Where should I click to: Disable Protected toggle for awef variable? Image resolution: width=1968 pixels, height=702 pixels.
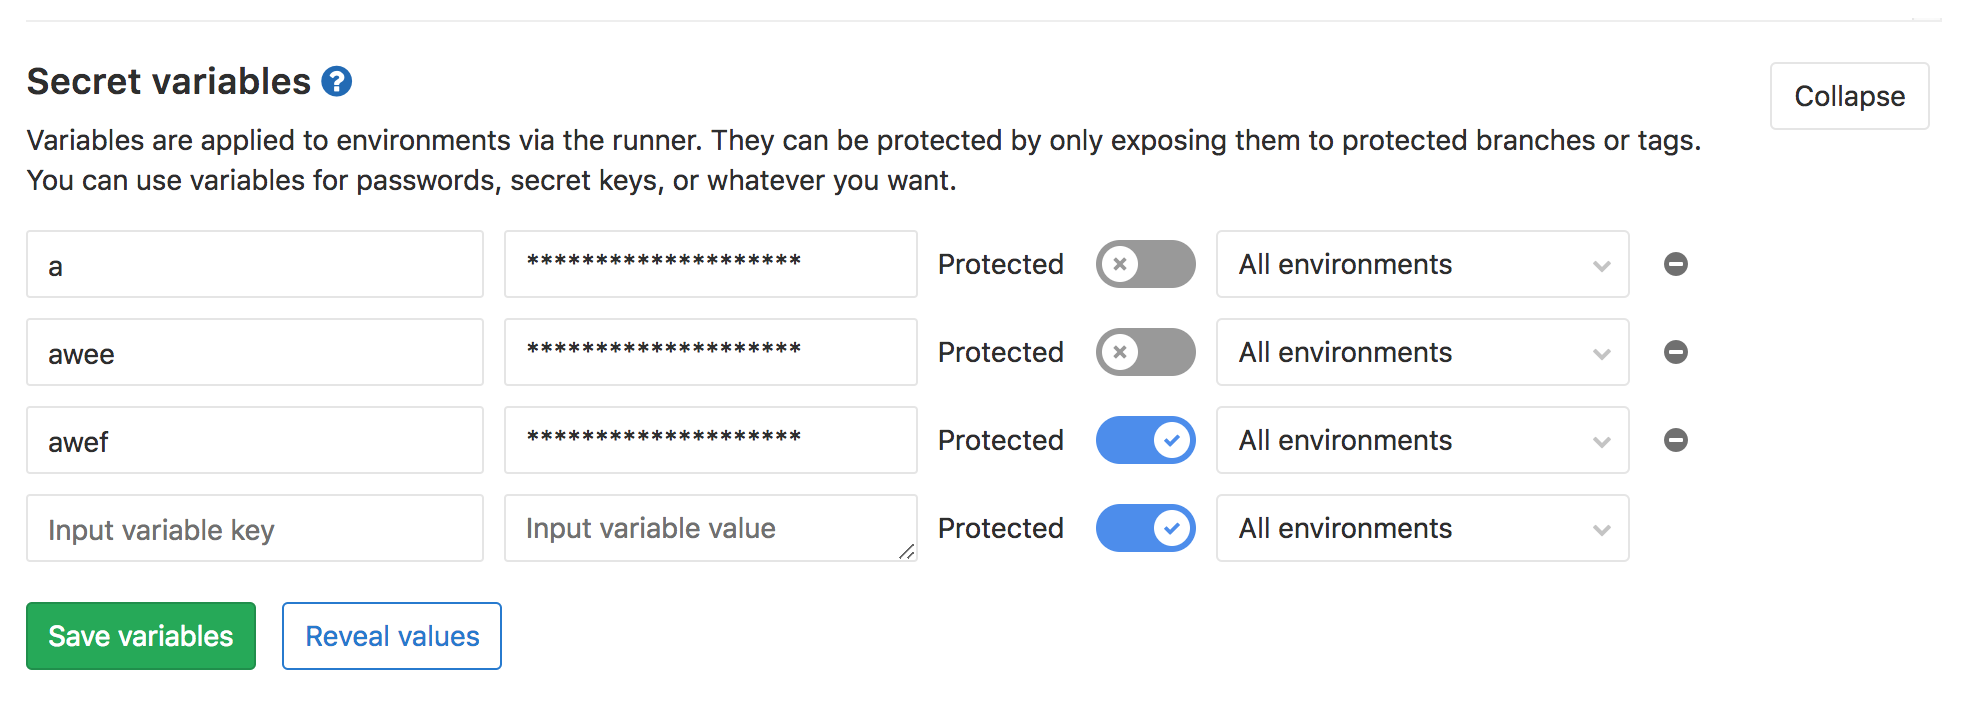pos(1145,440)
